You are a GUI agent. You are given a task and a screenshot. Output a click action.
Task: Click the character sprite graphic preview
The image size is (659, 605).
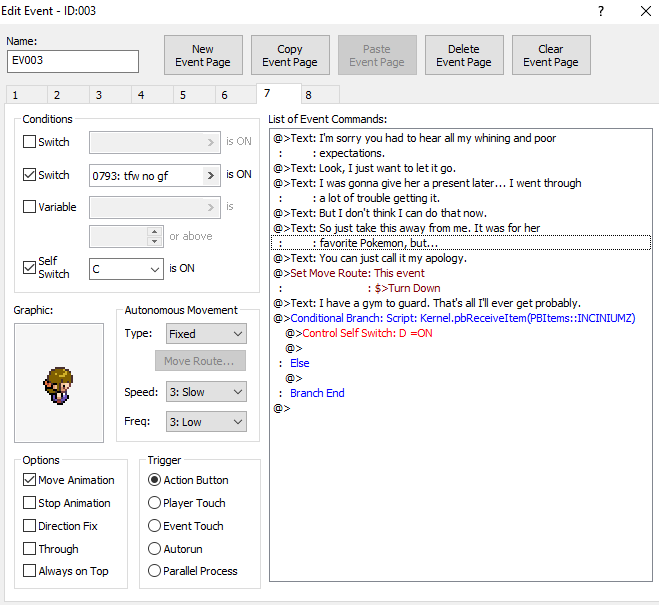[x=59, y=382]
